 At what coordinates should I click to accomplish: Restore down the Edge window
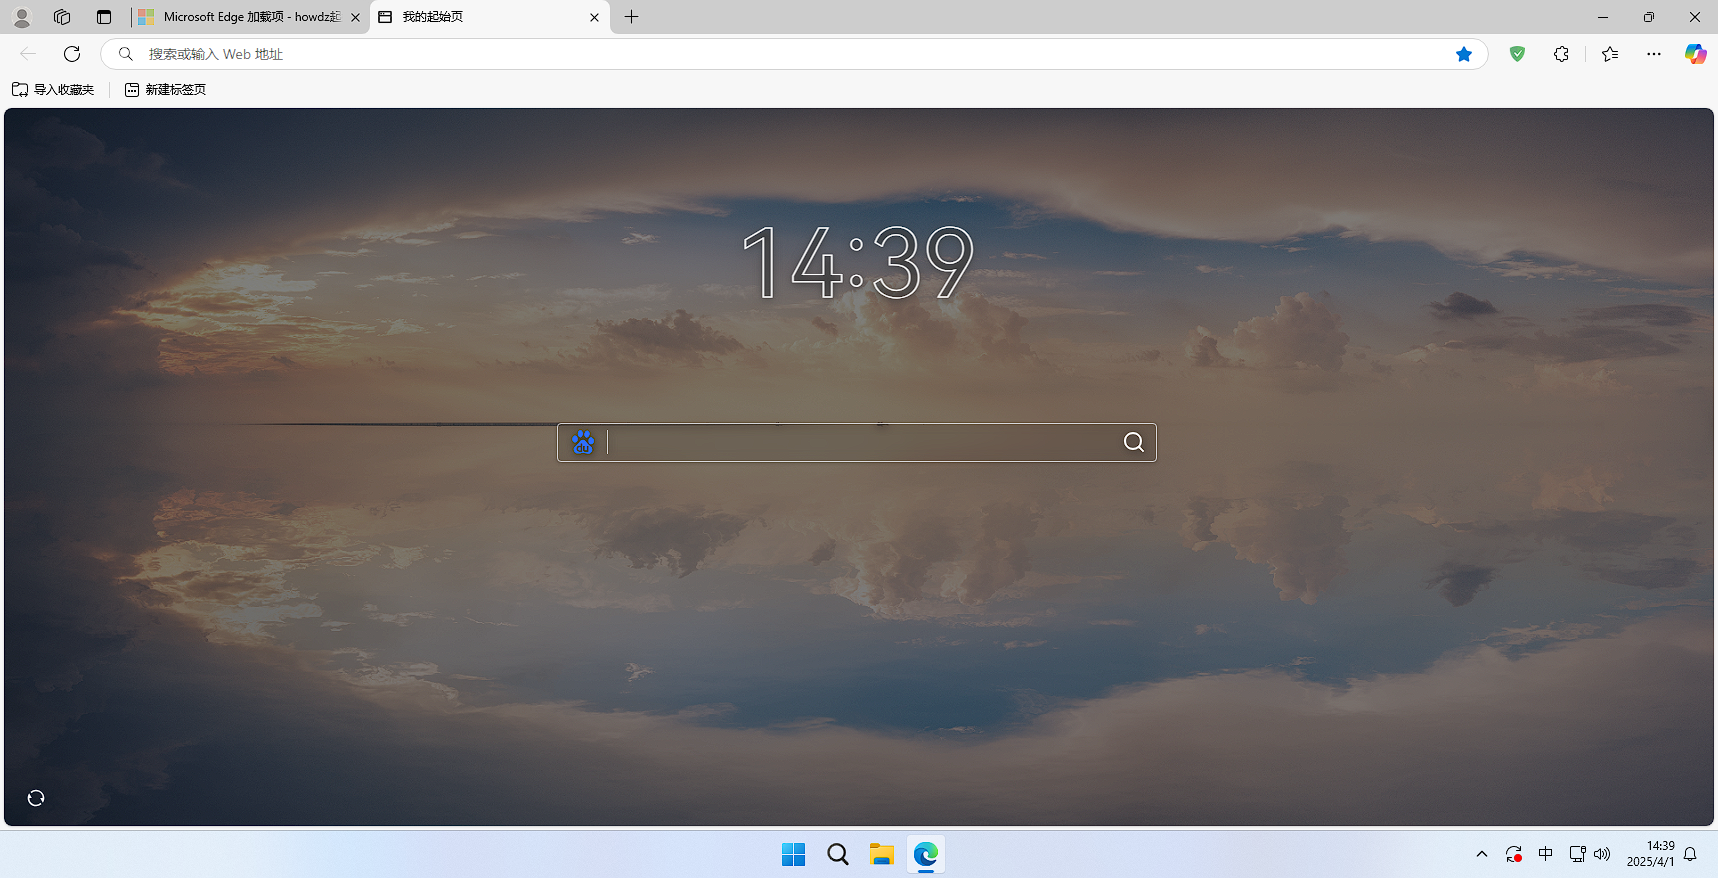[1649, 17]
